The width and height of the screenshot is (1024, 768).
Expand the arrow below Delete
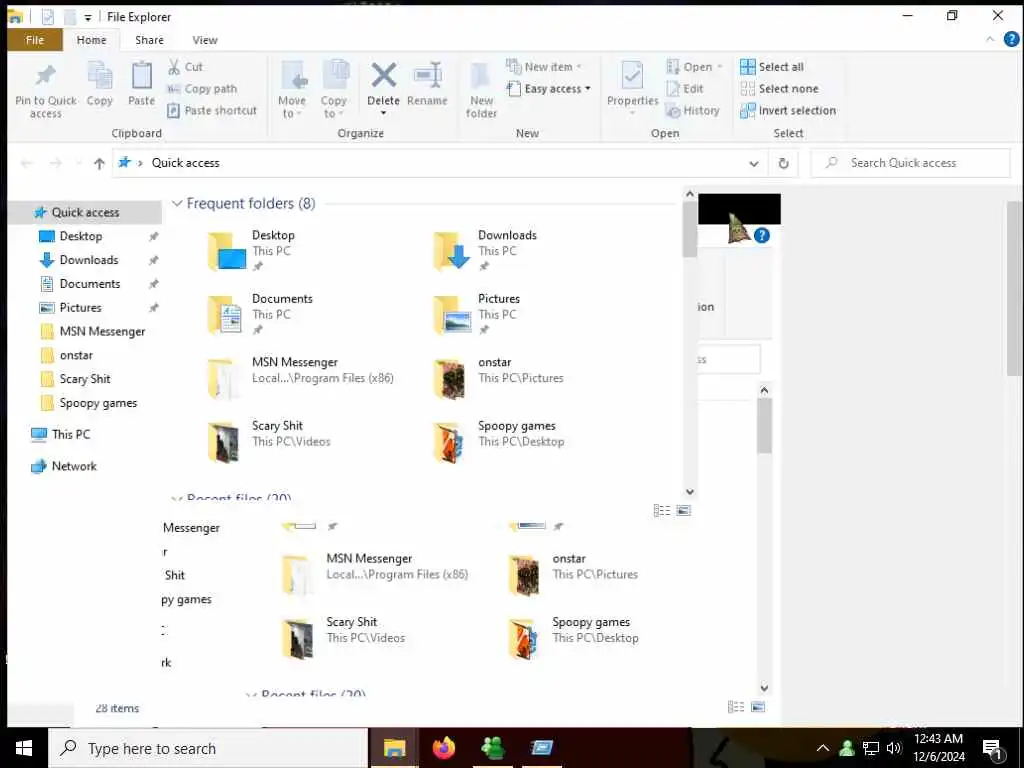383,114
